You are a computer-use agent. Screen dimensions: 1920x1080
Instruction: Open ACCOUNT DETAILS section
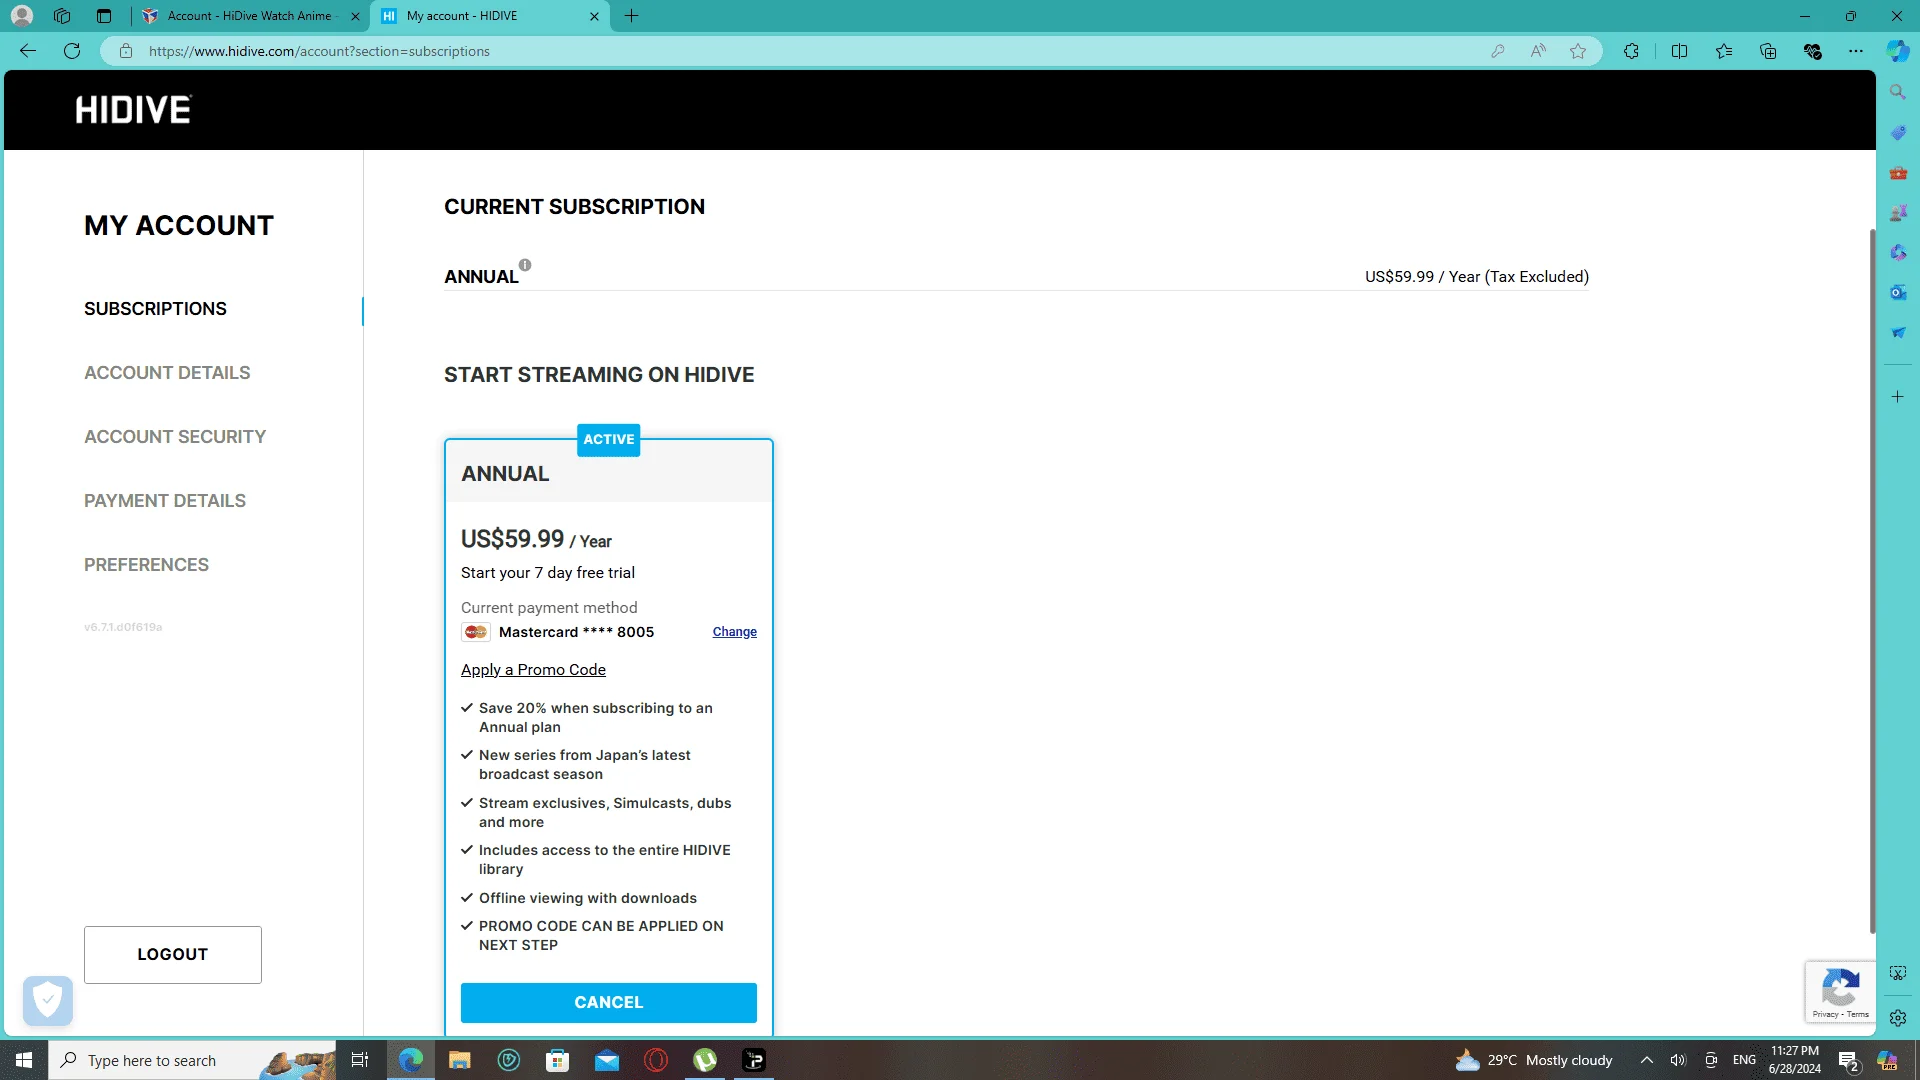[x=167, y=373]
